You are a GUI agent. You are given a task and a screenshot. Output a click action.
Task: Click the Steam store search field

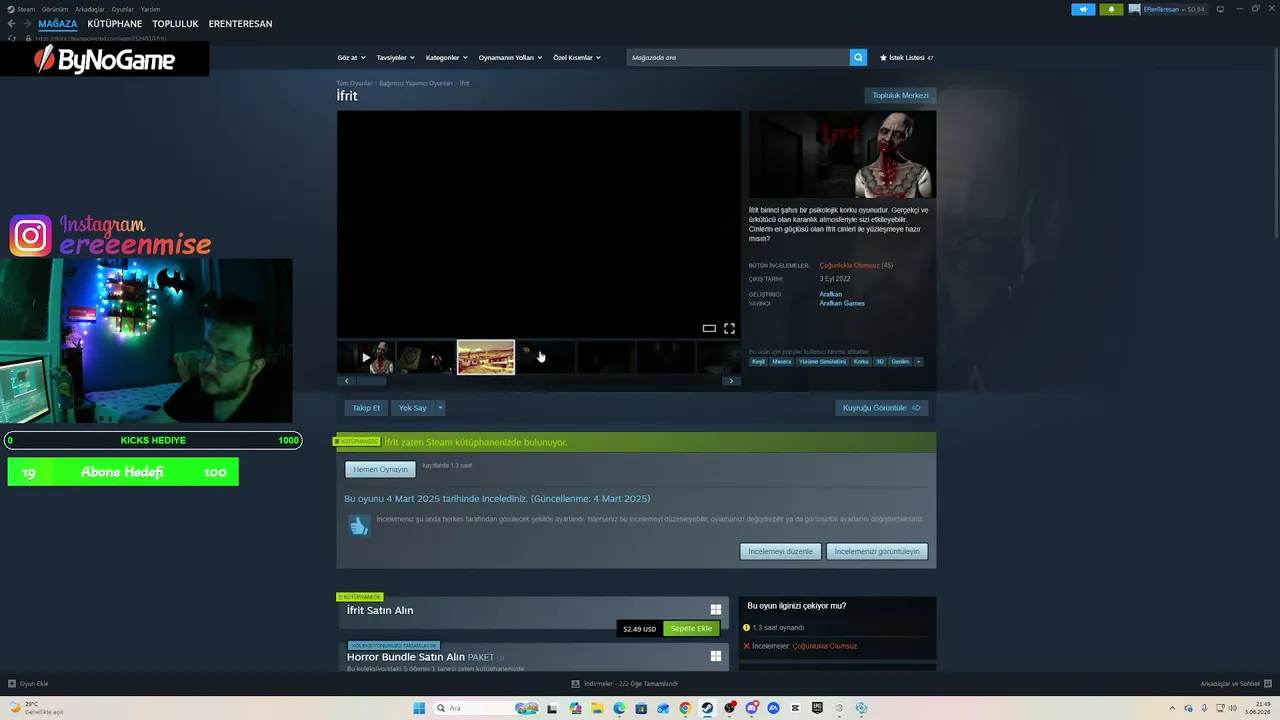[x=738, y=58]
